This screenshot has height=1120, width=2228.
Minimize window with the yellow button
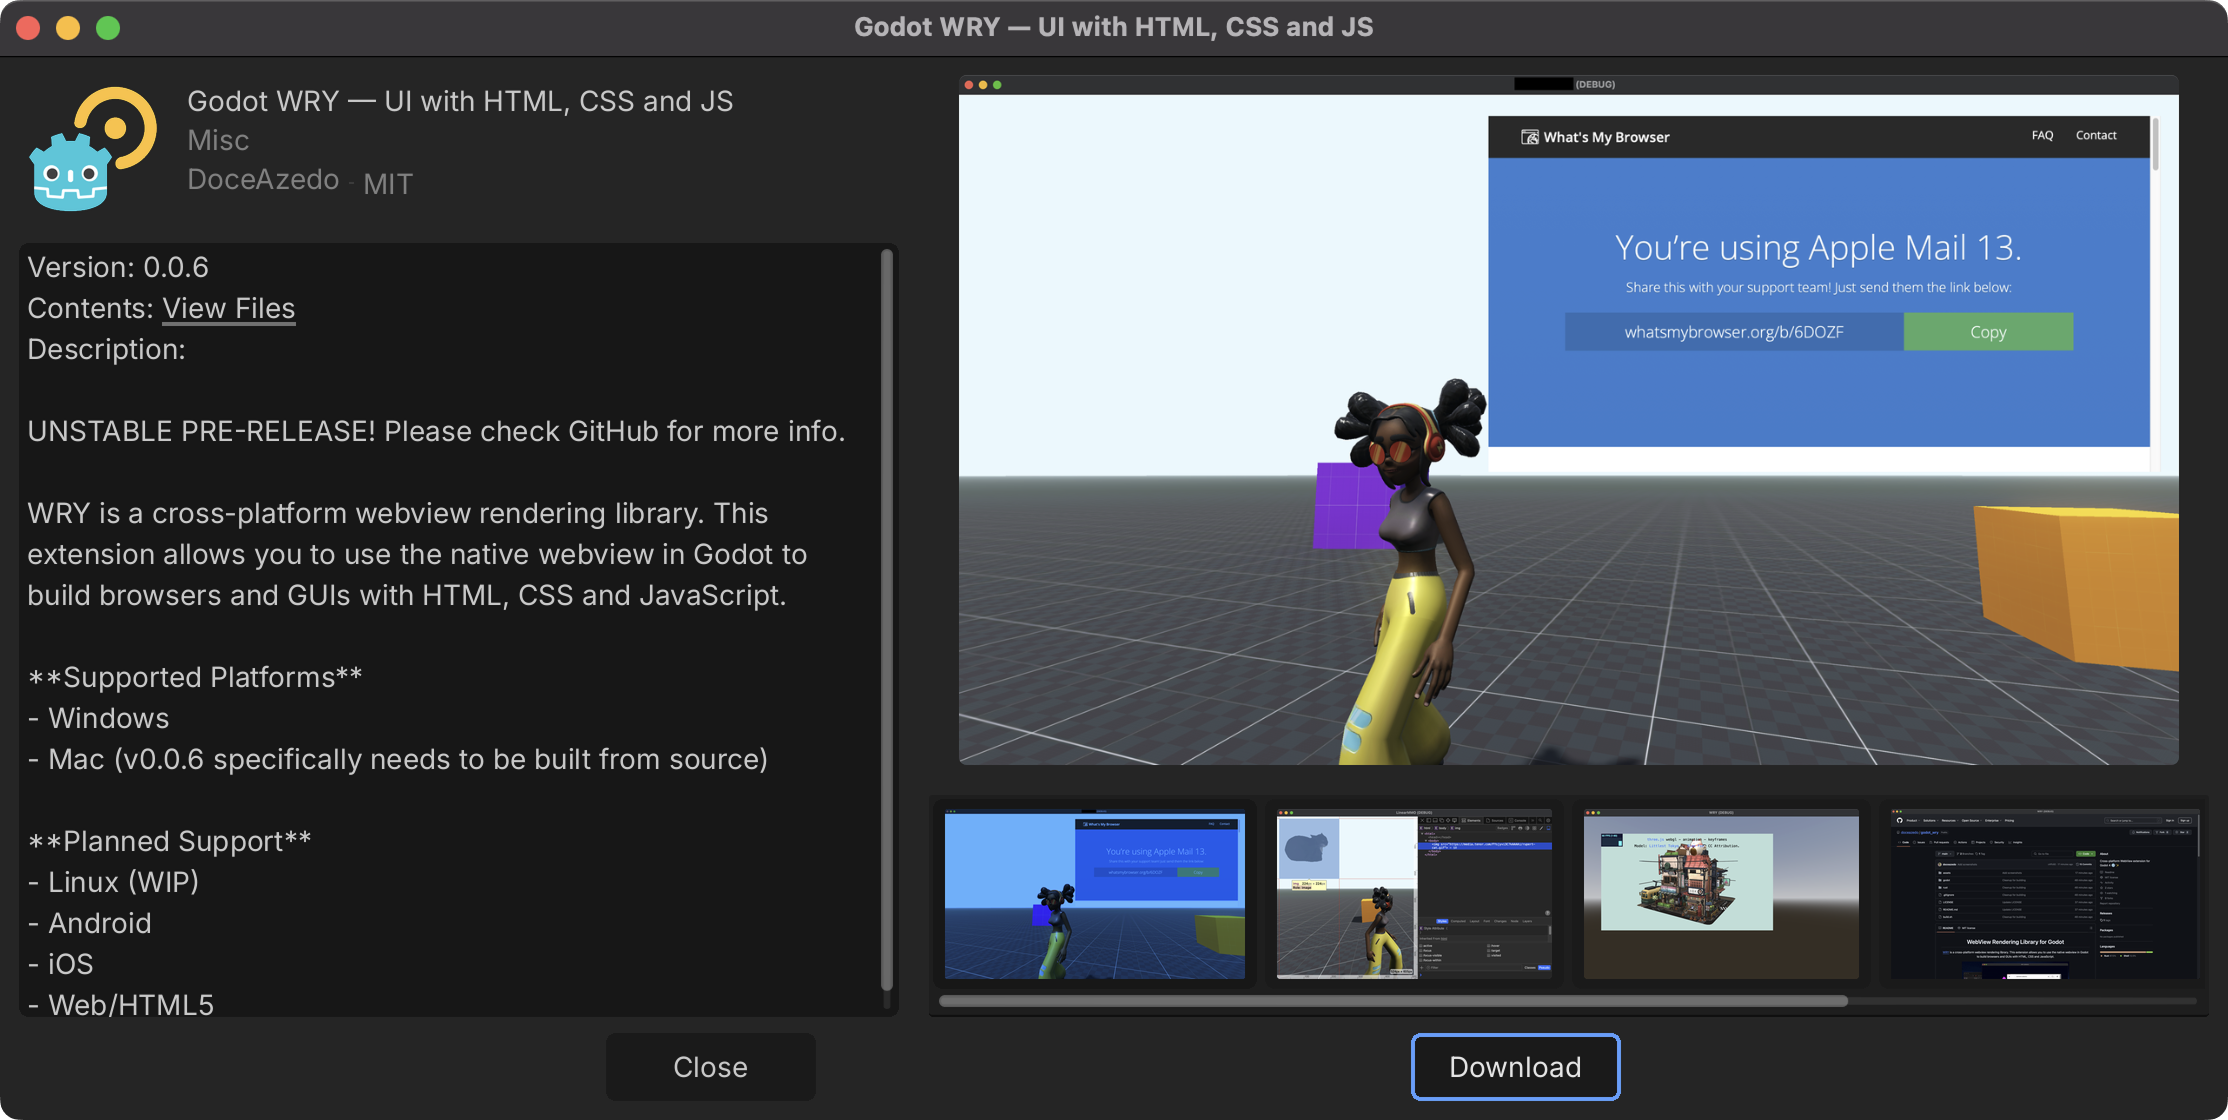[x=68, y=28]
